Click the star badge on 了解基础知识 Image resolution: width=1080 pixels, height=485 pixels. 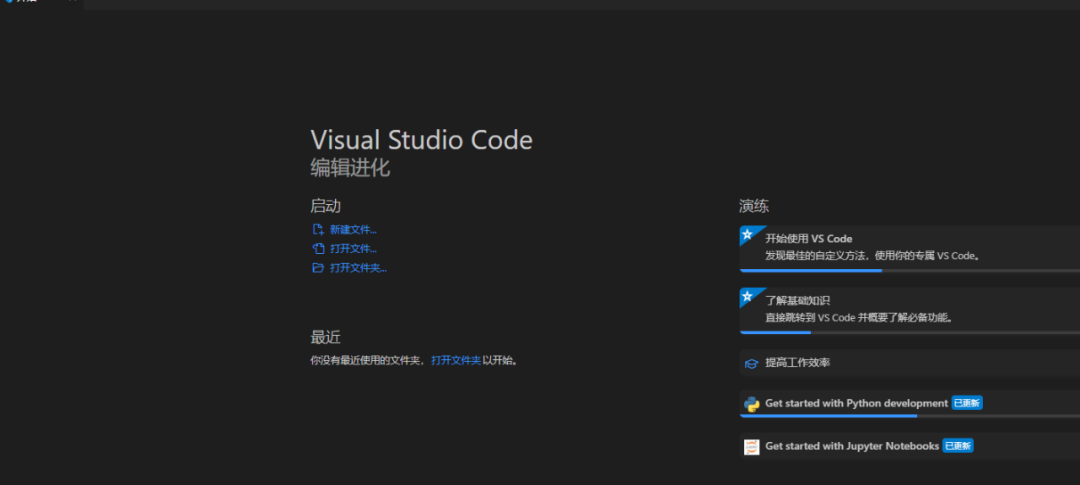[x=746, y=295]
